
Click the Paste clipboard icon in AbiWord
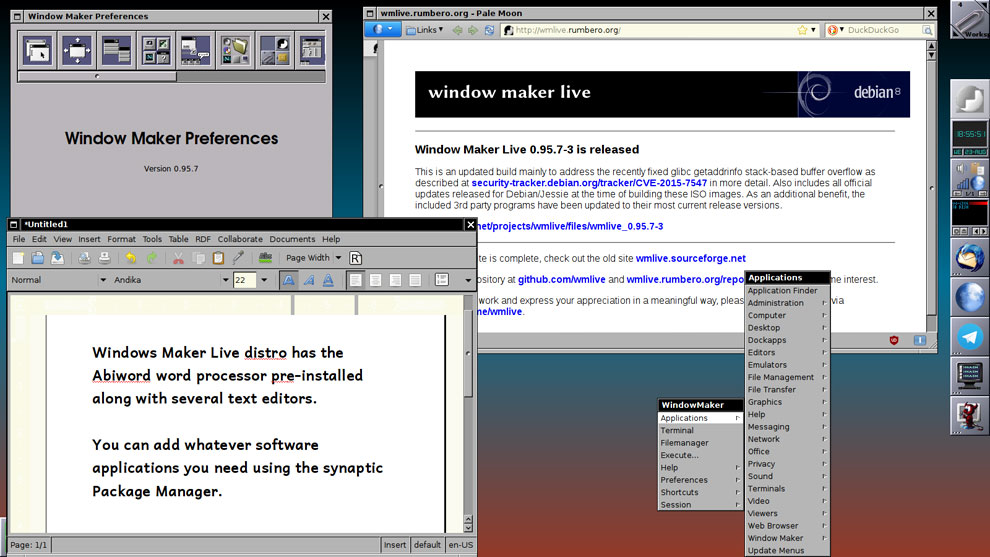(218, 258)
